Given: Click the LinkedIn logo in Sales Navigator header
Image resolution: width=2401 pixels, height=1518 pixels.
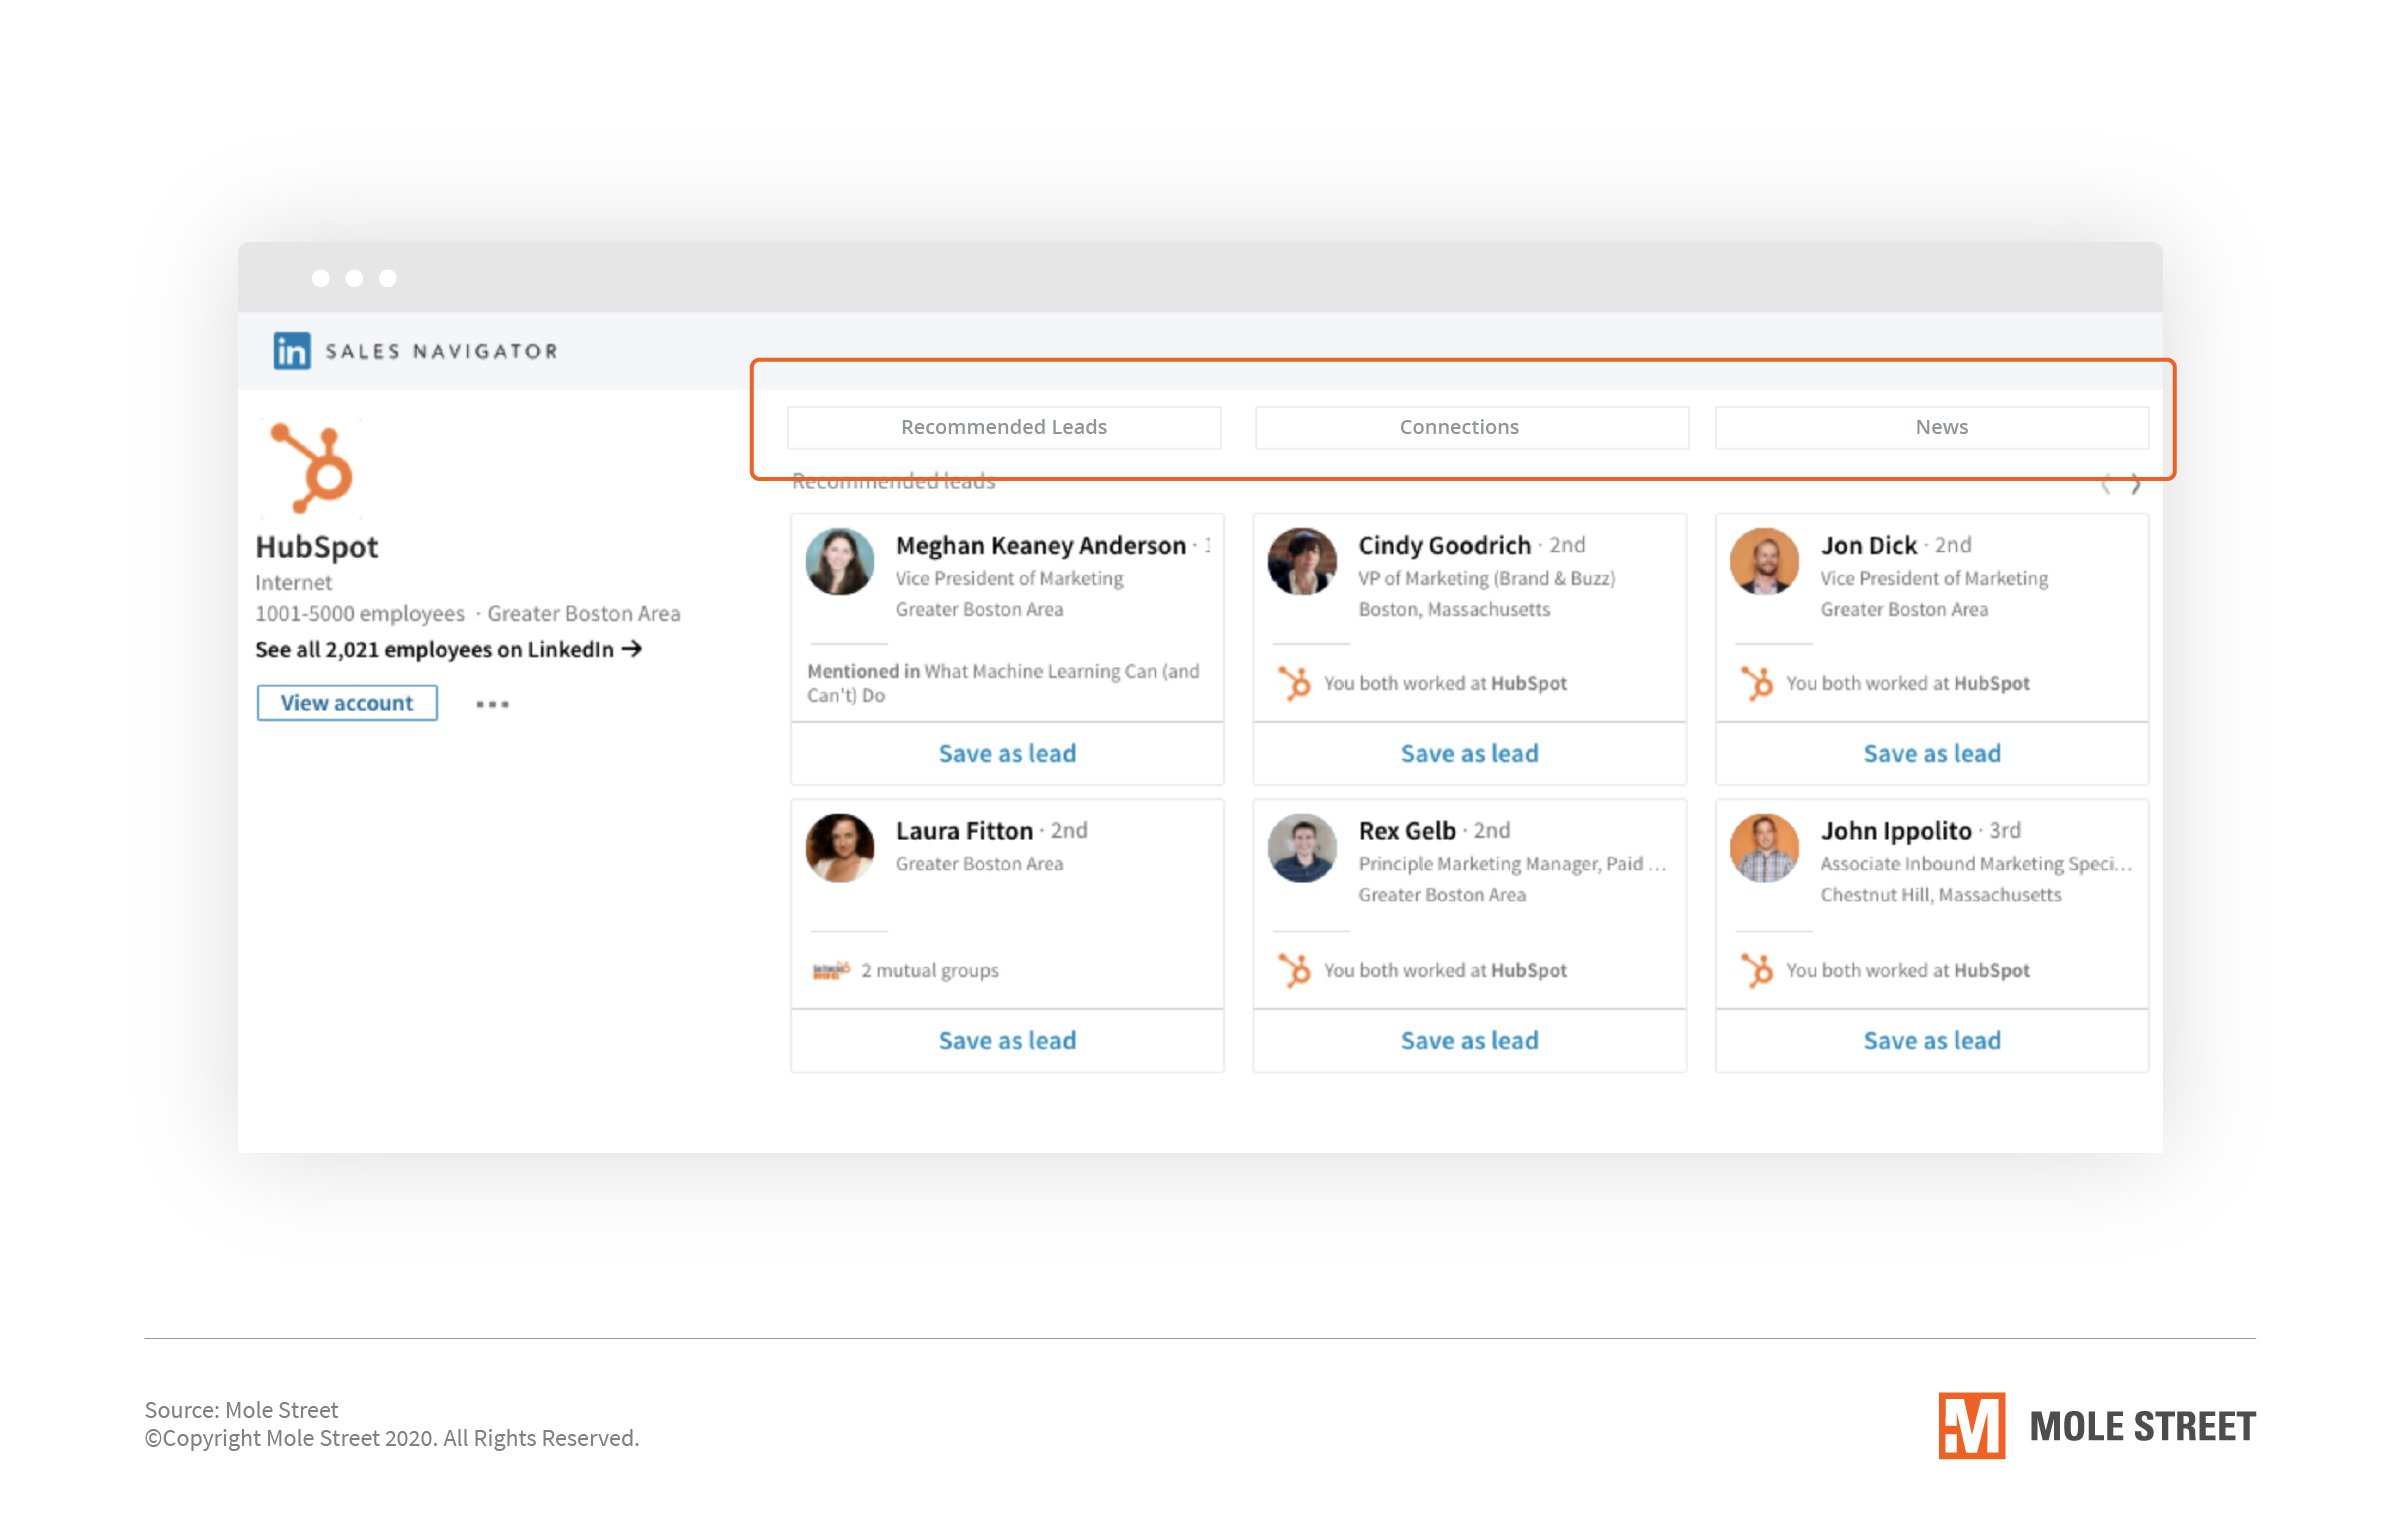Looking at the screenshot, I should tap(291, 351).
